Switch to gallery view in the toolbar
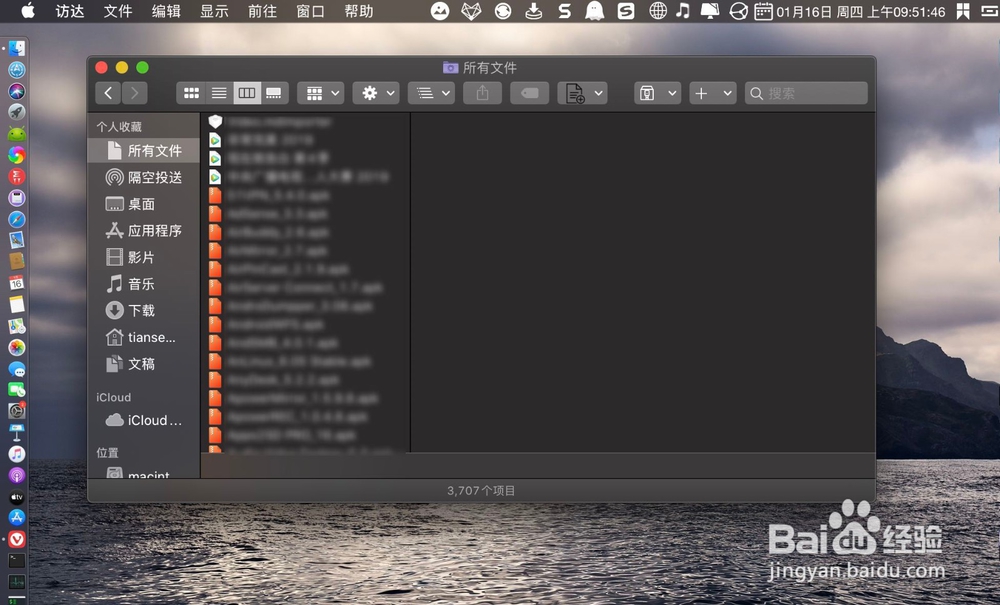 (x=273, y=92)
